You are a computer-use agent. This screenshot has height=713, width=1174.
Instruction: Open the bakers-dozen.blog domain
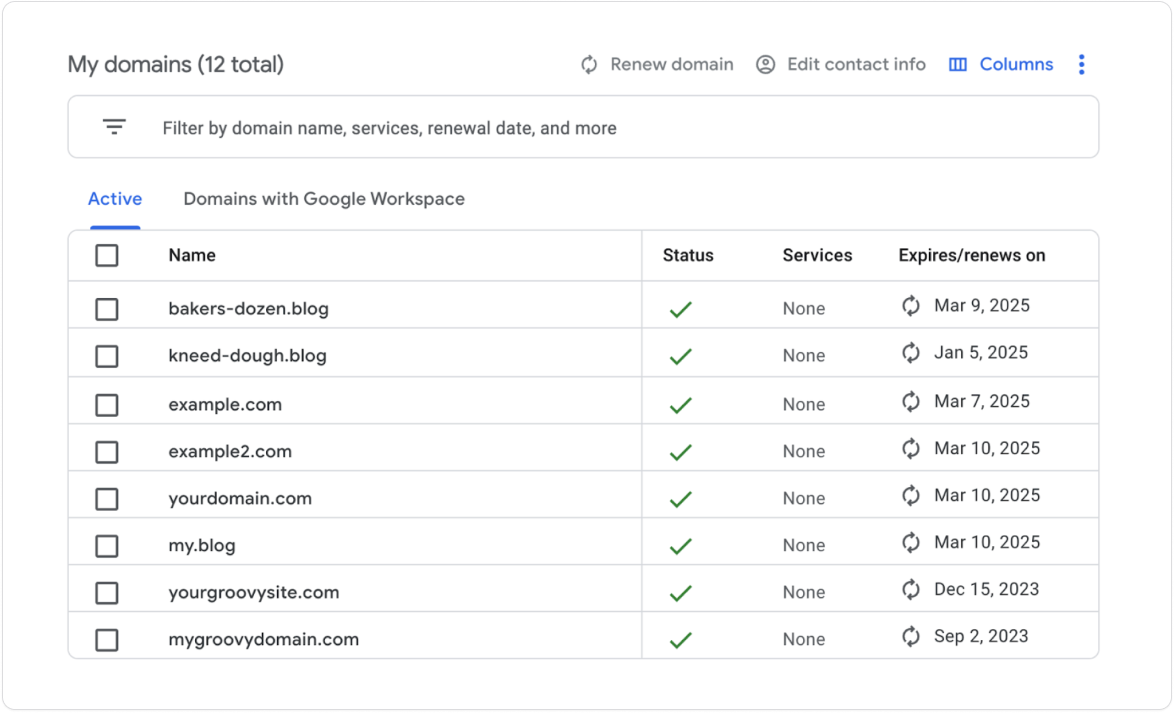[x=249, y=309]
